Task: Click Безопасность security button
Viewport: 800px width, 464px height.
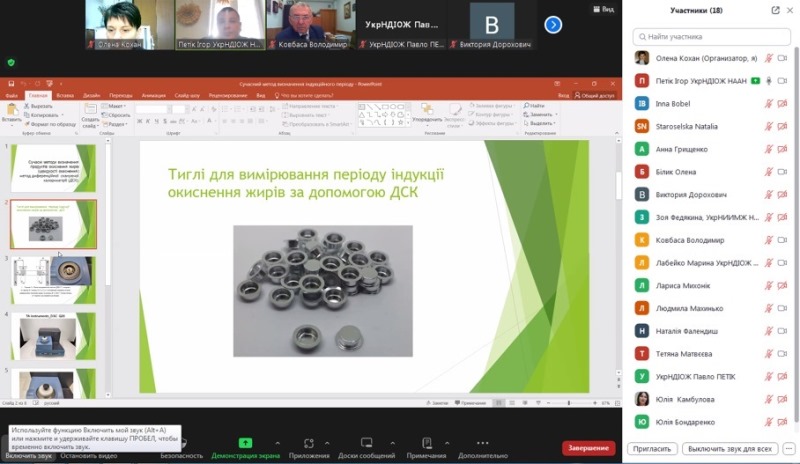Action: pyautogui.click(x=182, y=449)
